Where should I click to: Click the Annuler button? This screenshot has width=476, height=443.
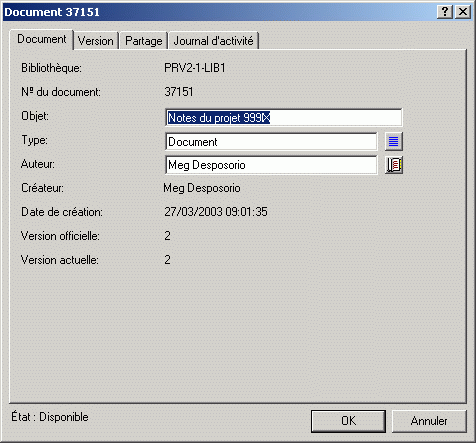click(x=429, y=421)
